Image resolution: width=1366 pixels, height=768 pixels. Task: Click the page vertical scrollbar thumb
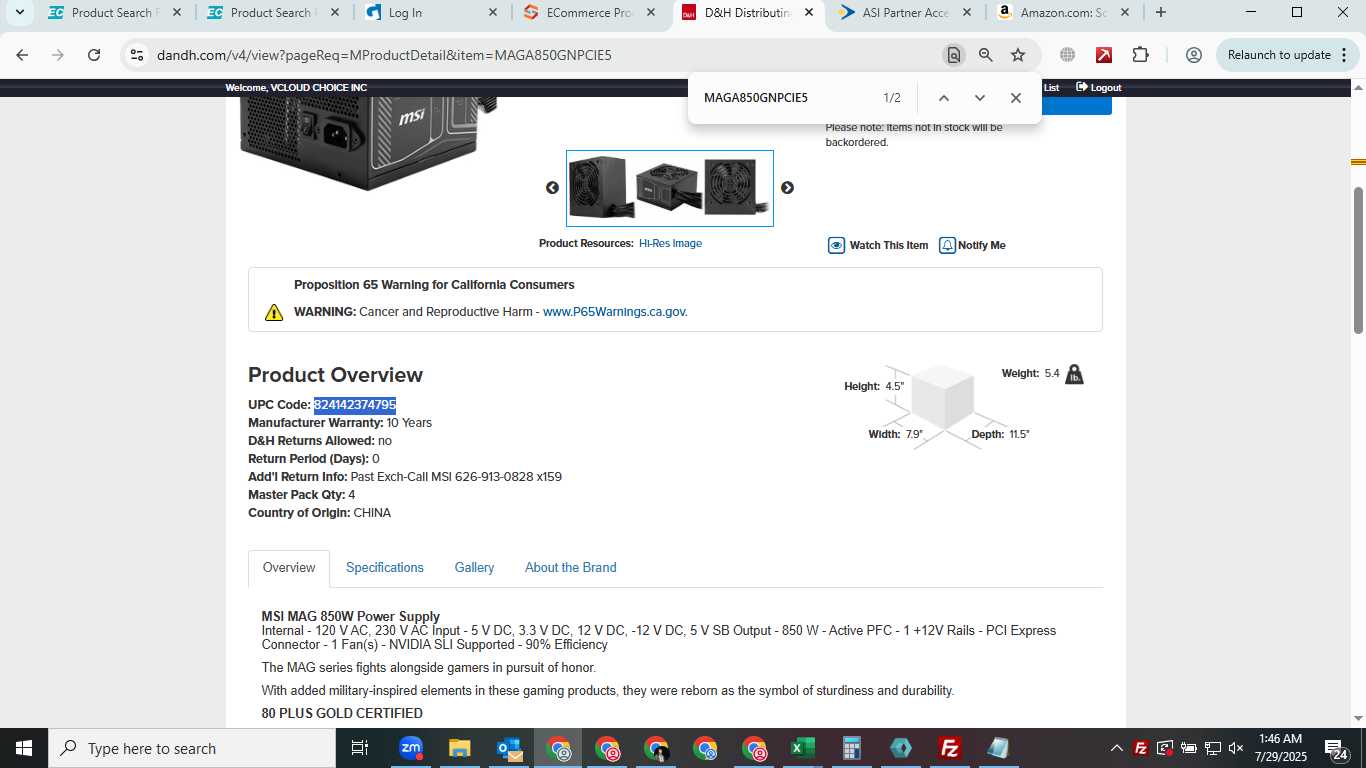click(1358, 260)
